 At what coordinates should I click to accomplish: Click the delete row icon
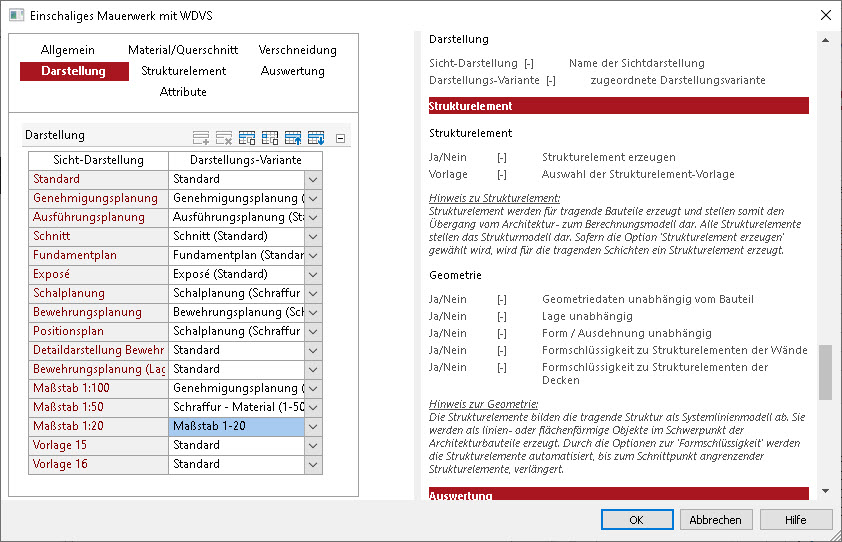point(224,138)
